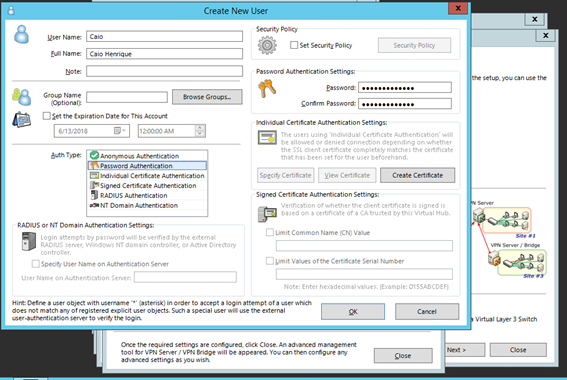Click the user avatar icon beside User Name

(21, 34)
